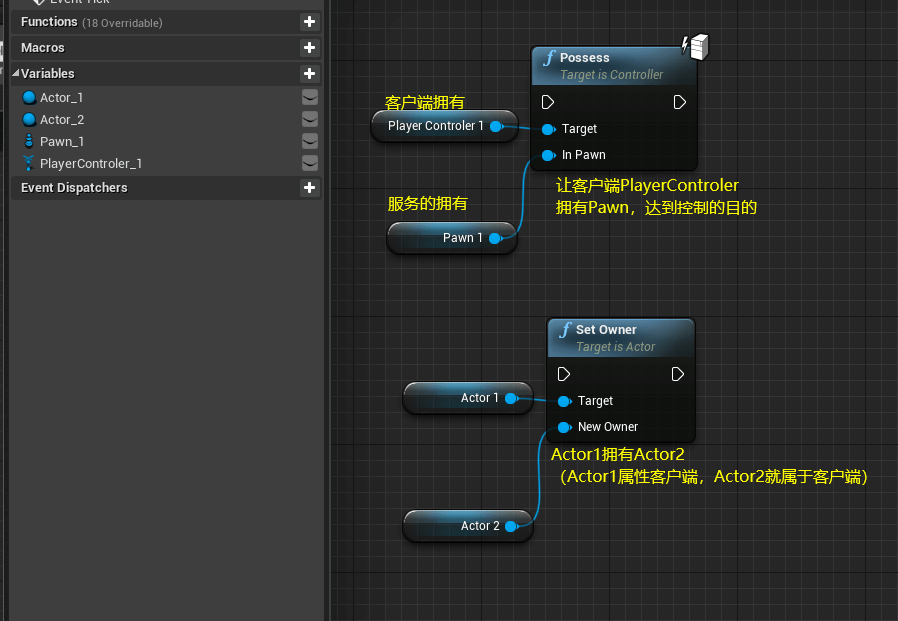Select PlayerControler_1 in the Variables list
Viewport: 898px width, 621px height.
pyautogui.click(x=90, y=164)
